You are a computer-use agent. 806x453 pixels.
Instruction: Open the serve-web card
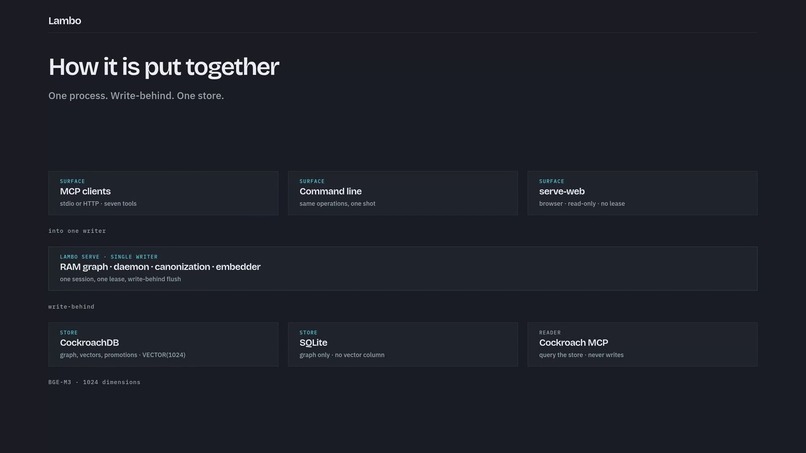[643, 193]
